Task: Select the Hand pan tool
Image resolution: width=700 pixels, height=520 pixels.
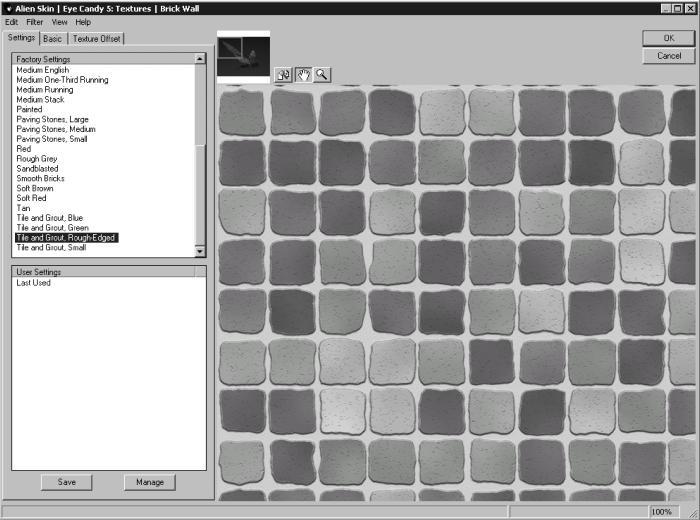Action: point(303,75)
